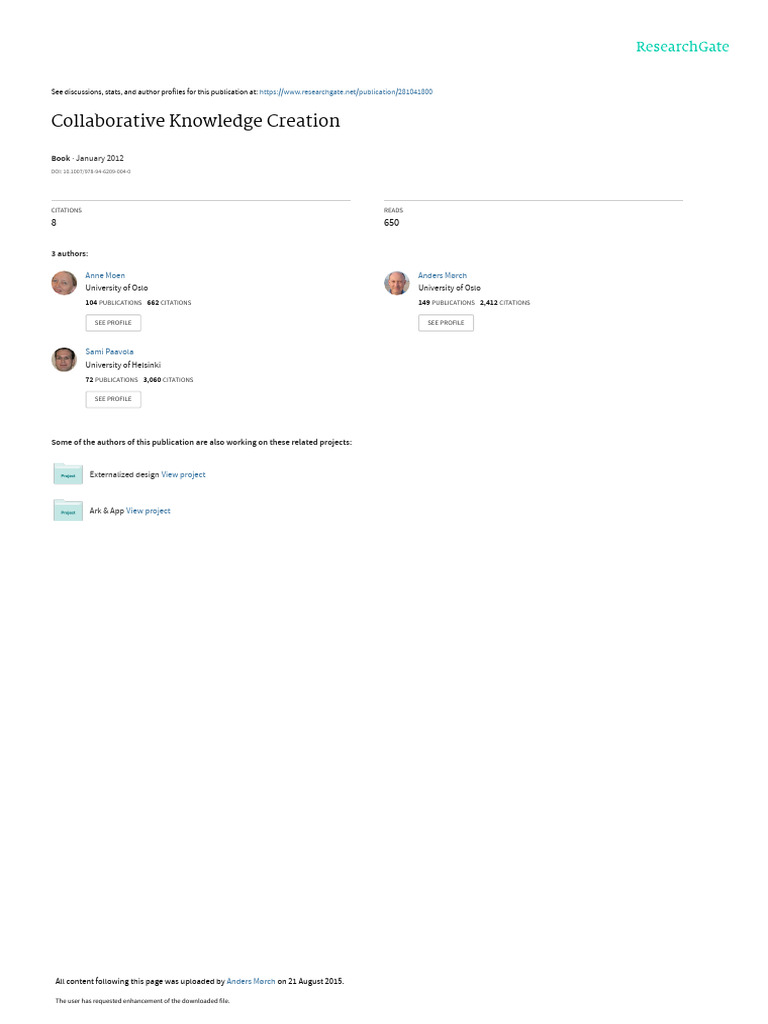Click the DOI text below Book date
The image size is (768, 1024).
tap(91, 172)
